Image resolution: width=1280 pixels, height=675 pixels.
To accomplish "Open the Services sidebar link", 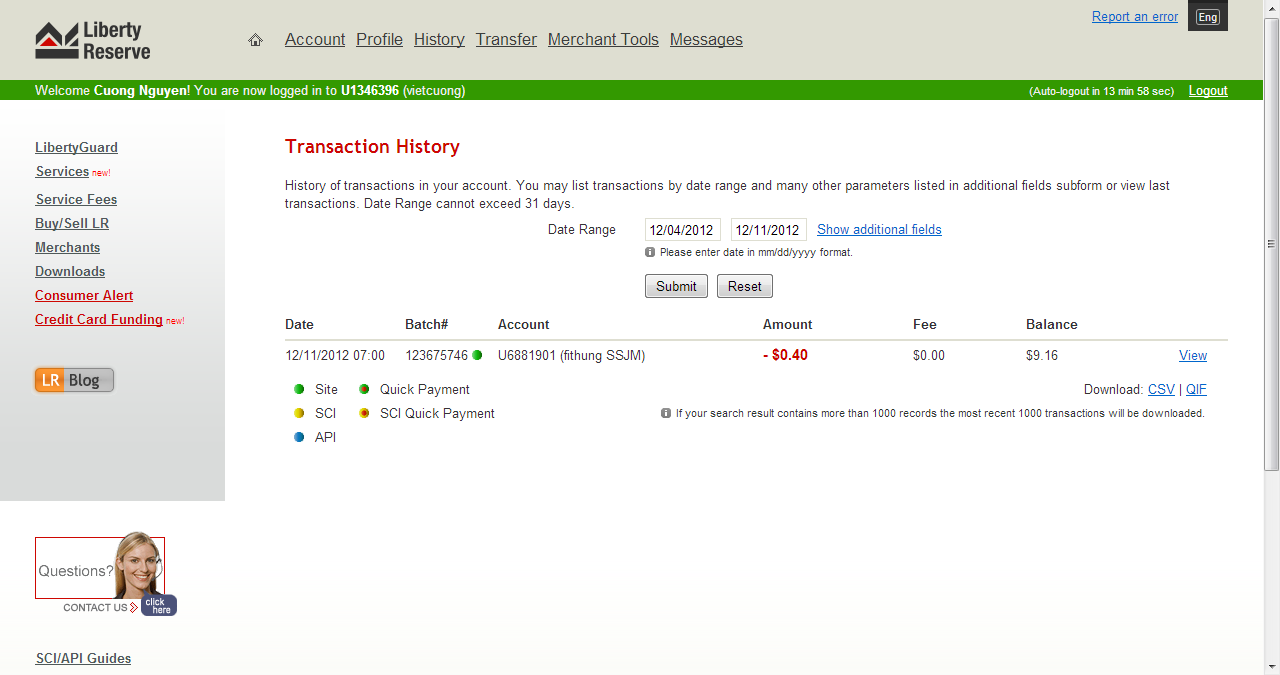I will (x=62, y=171).
